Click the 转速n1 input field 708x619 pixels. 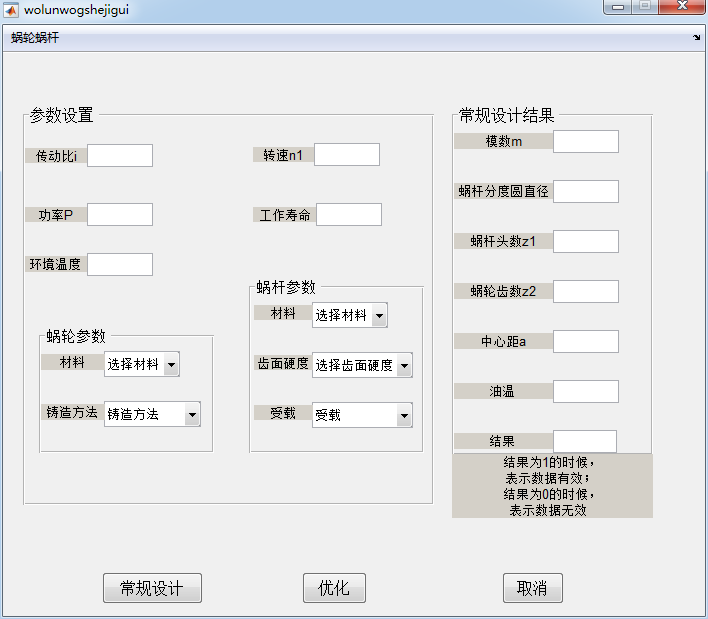pyautogui.click(x=347, y=155)
